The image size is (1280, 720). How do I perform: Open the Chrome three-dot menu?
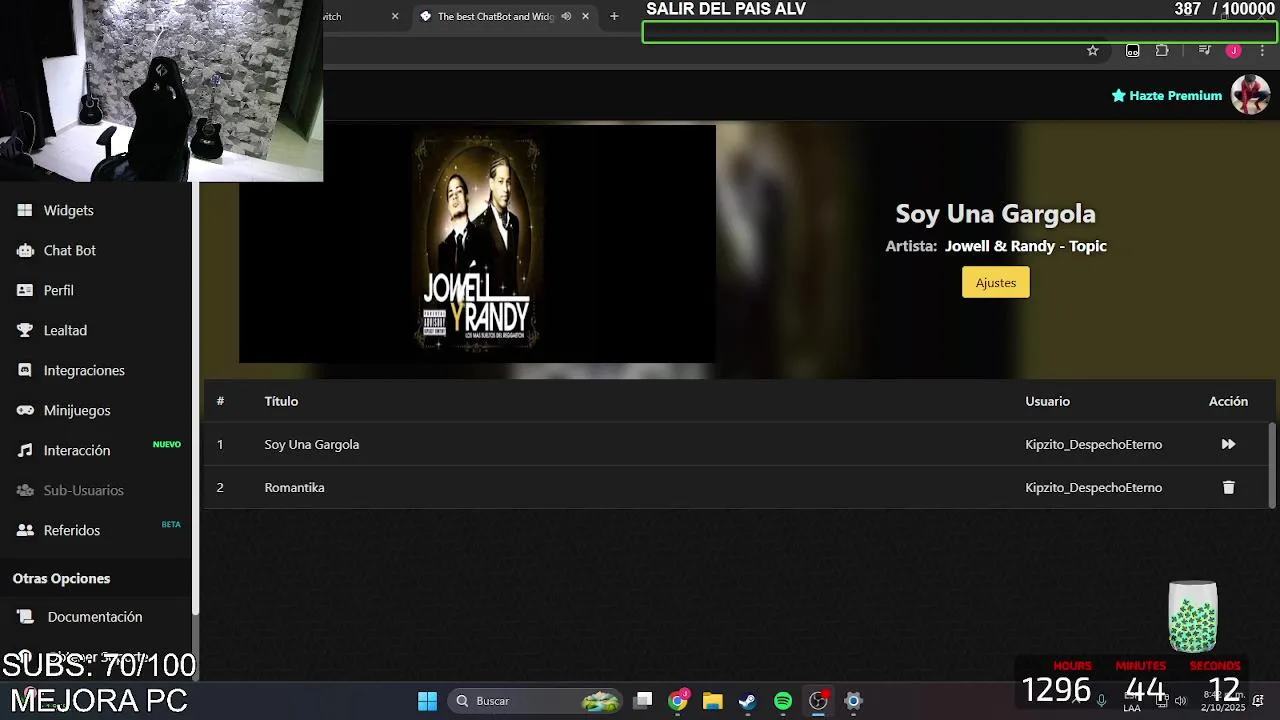pos(1262,50)
